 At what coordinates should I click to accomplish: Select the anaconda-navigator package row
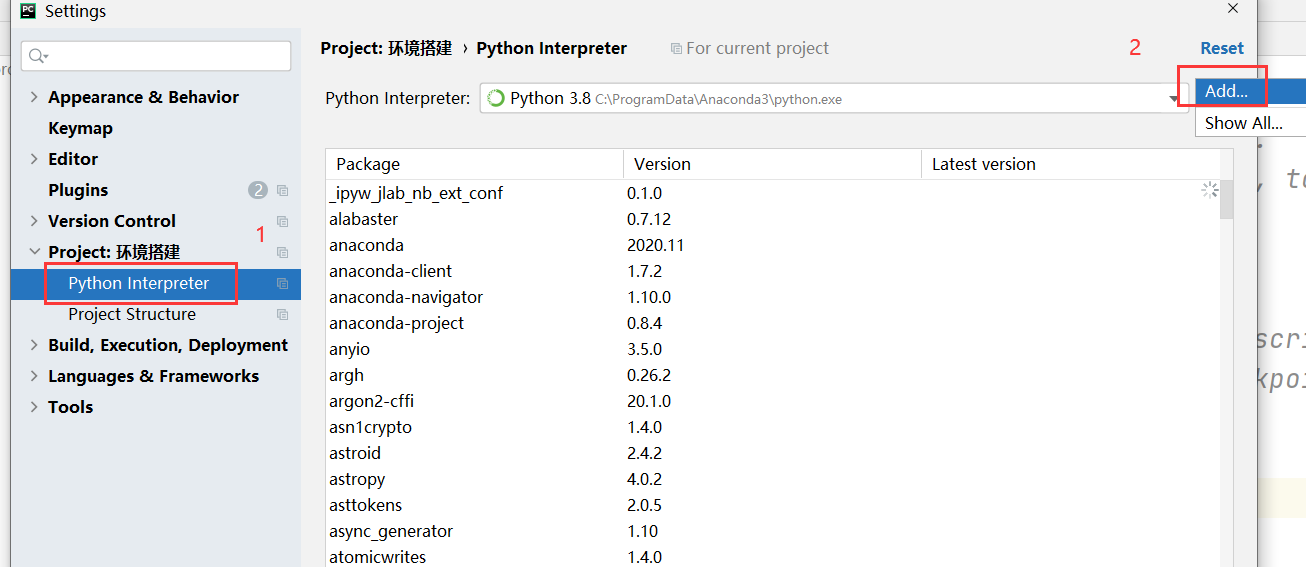pyautogui.click(x=773, y=297)
